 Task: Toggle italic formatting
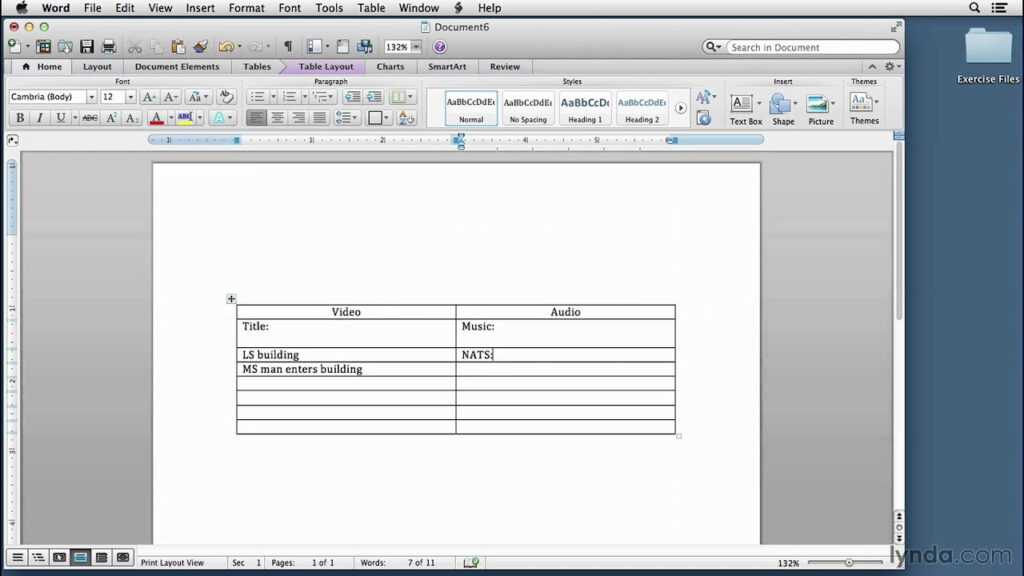(40, 117)
